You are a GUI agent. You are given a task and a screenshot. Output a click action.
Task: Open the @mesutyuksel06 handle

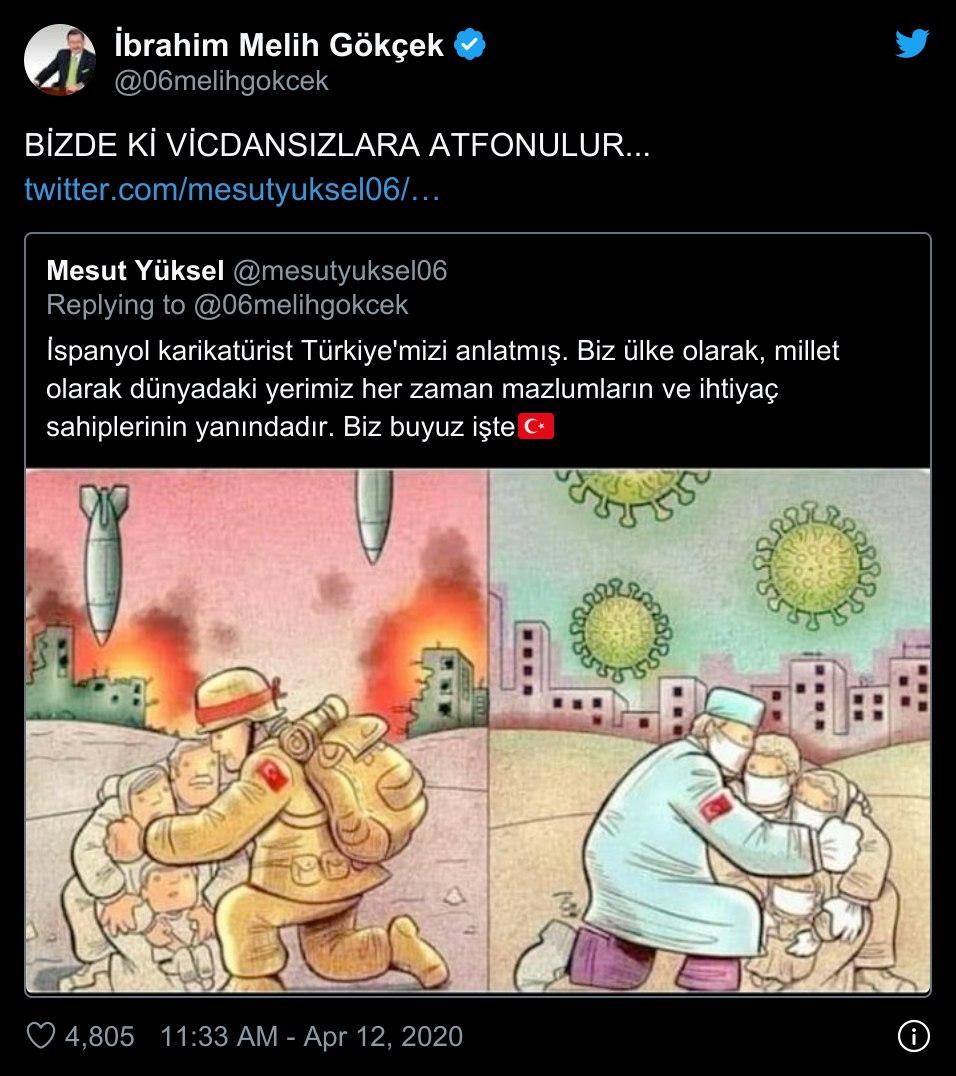pyautogui.click(x=340, y=271)
